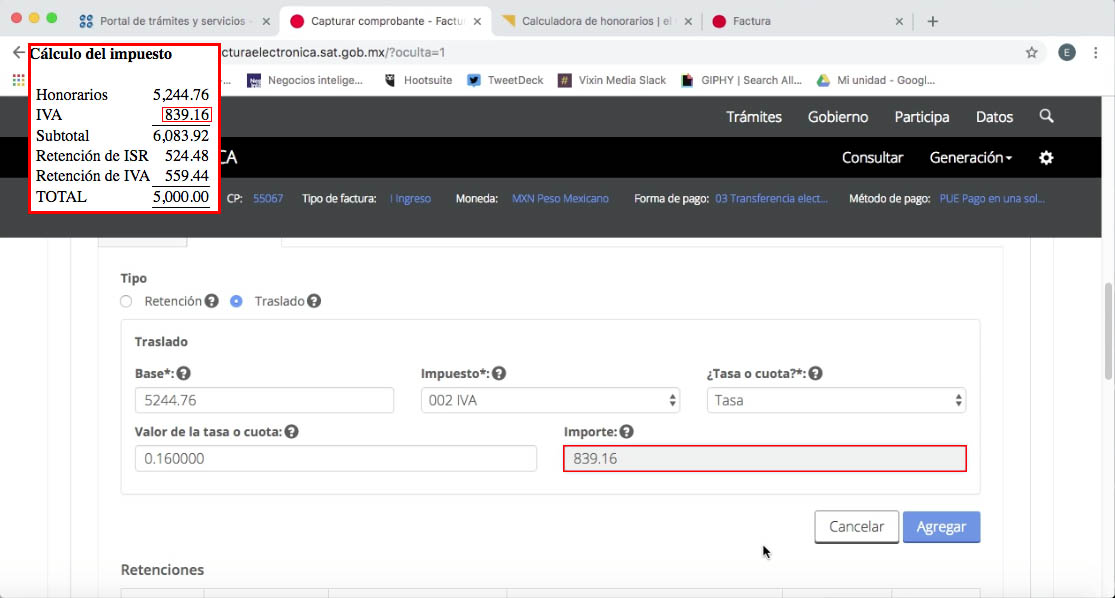This screenshot has width=1115, height=598.
Task: Click the browser back arrow
Action: (18, 52)
